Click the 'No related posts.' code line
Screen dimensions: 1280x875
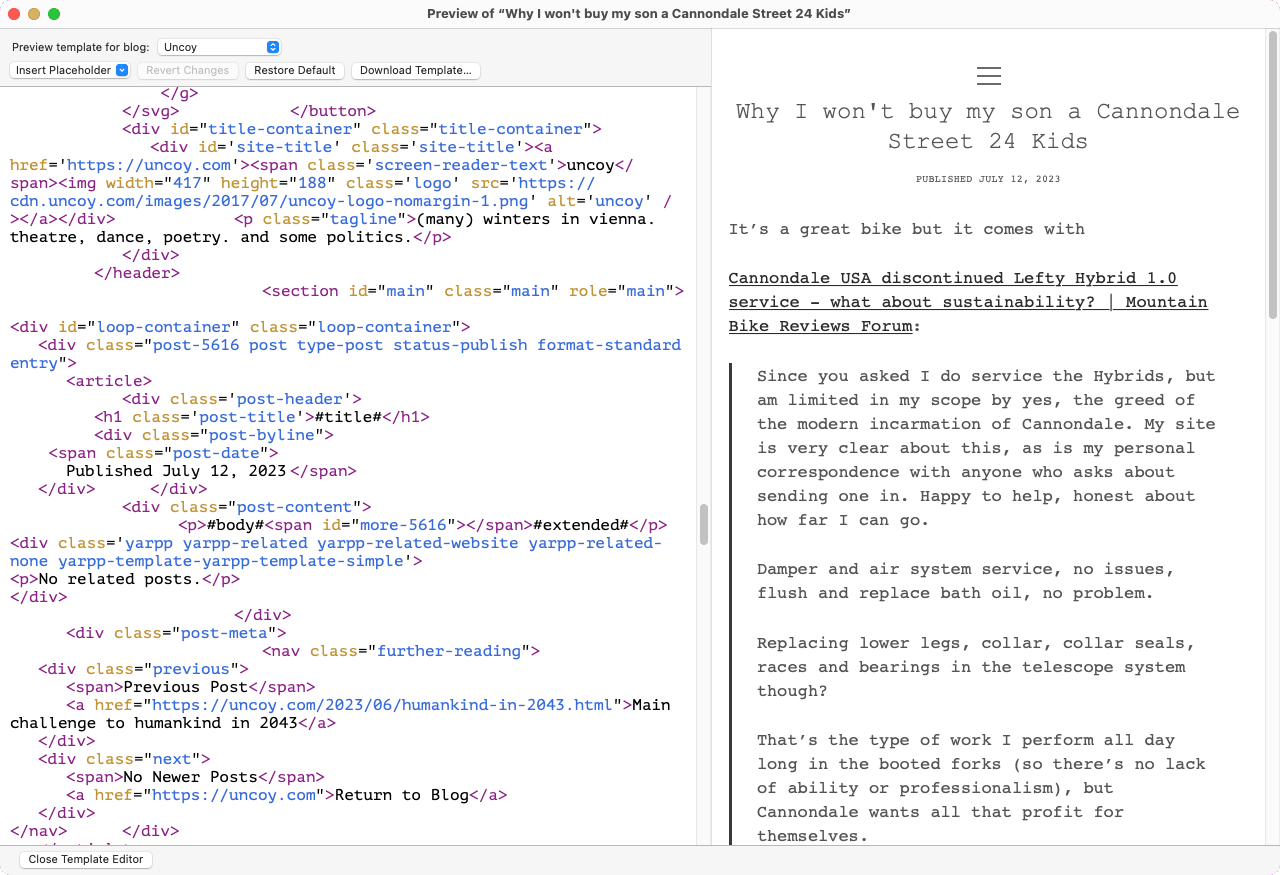pyautogui.click(x=125, y=579)
